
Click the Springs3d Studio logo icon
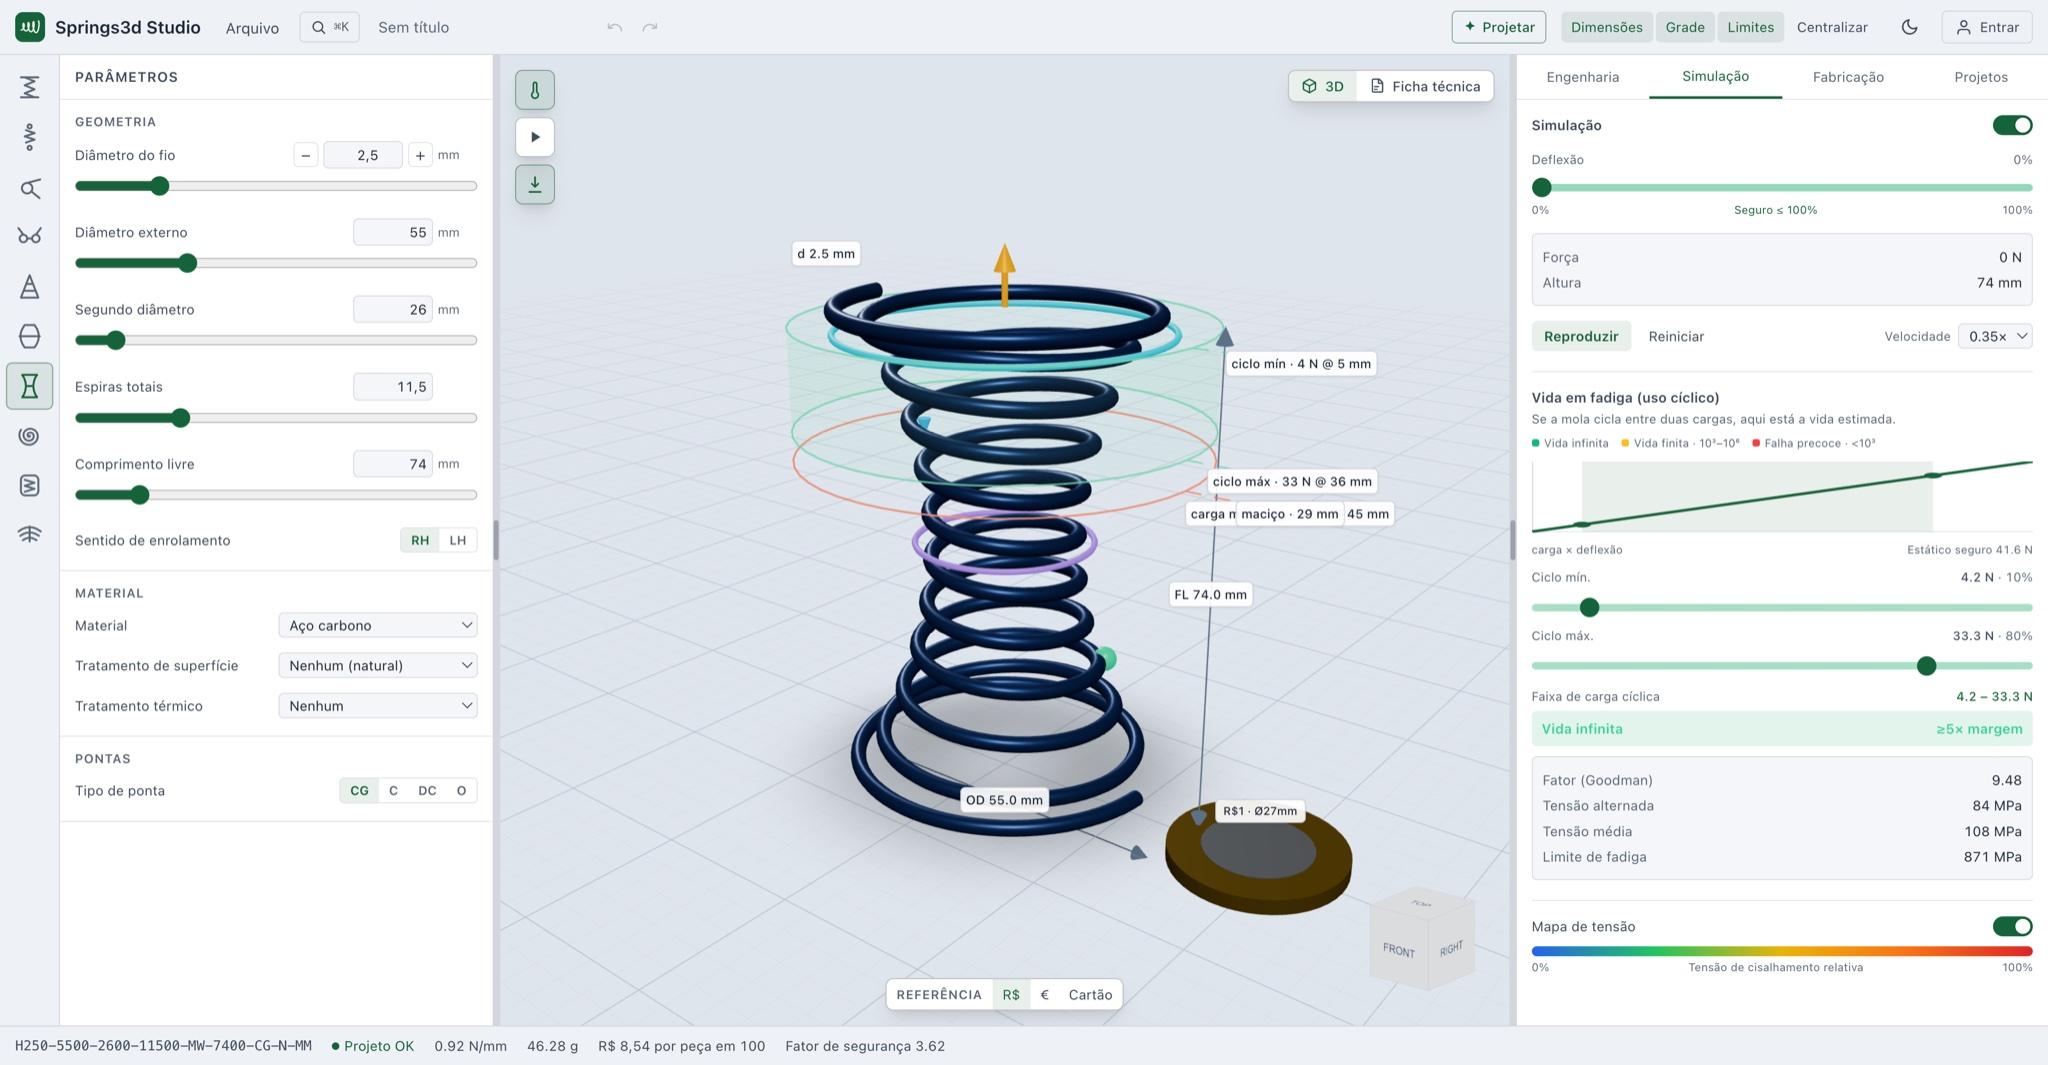click(30, 27)
